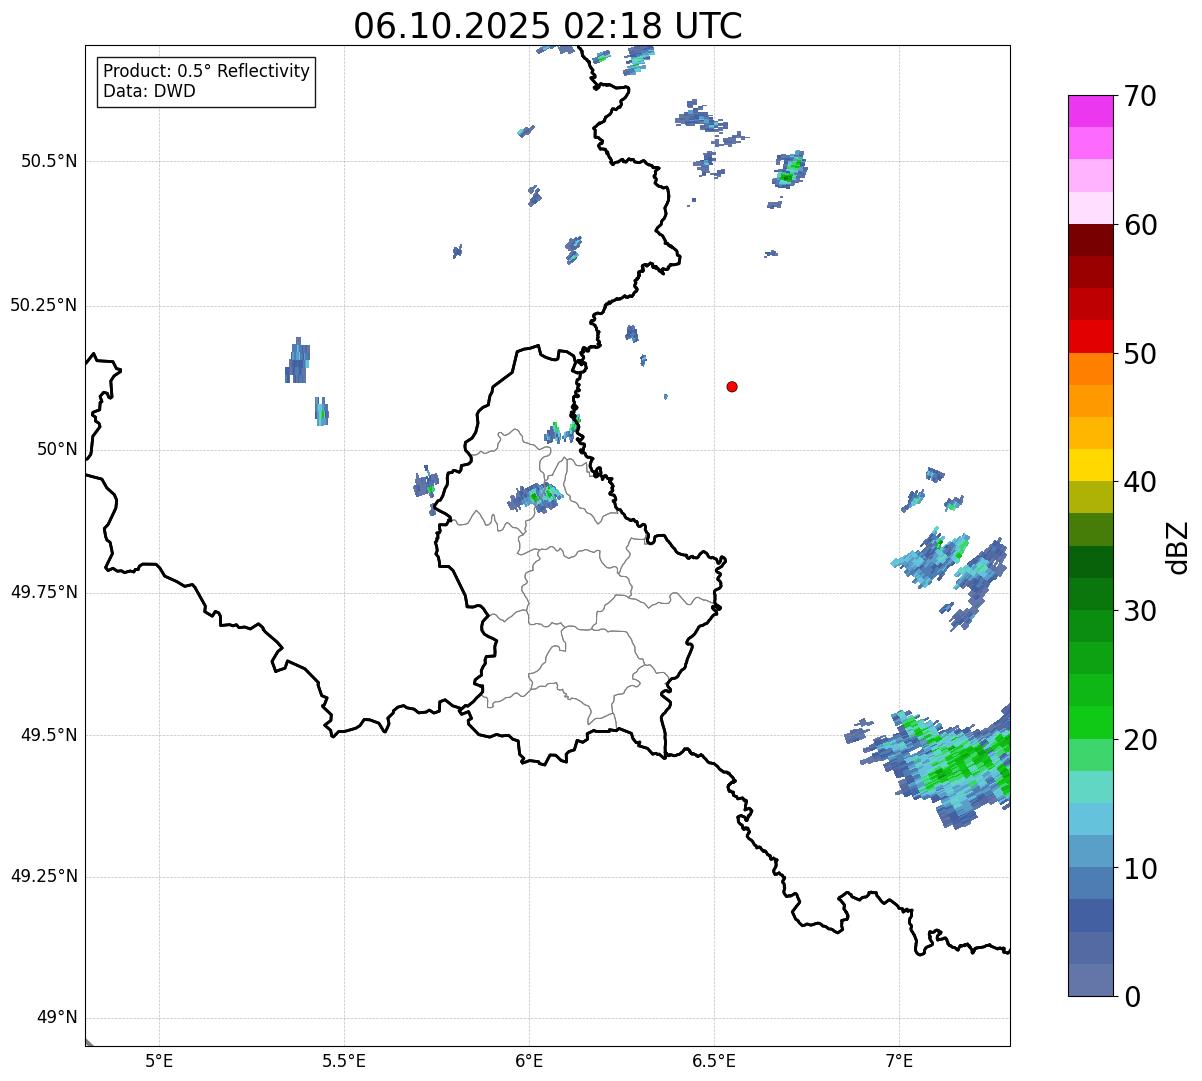Click the "5°E" longitude label
Image resolution: width=1202 pixels, height=1081 pixels.
(x=159, y=1061)
